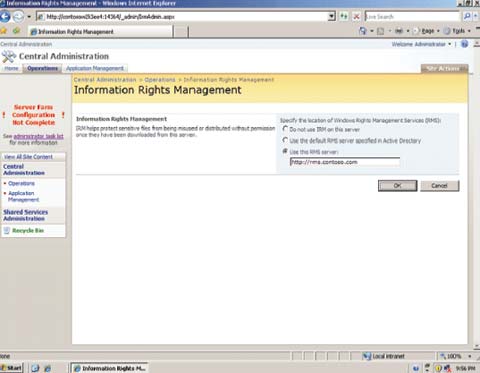This screenshot has height=373, width=480.
Task: Open Favorites Center star icon
Action: click(4, 31)
